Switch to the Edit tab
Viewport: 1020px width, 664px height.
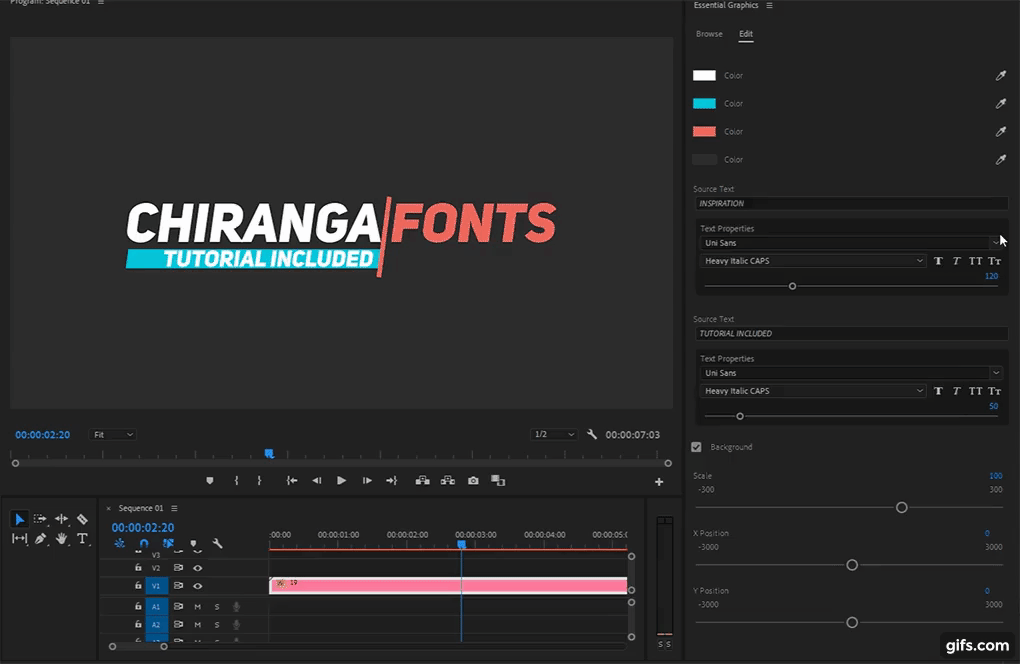click(745, 34)
